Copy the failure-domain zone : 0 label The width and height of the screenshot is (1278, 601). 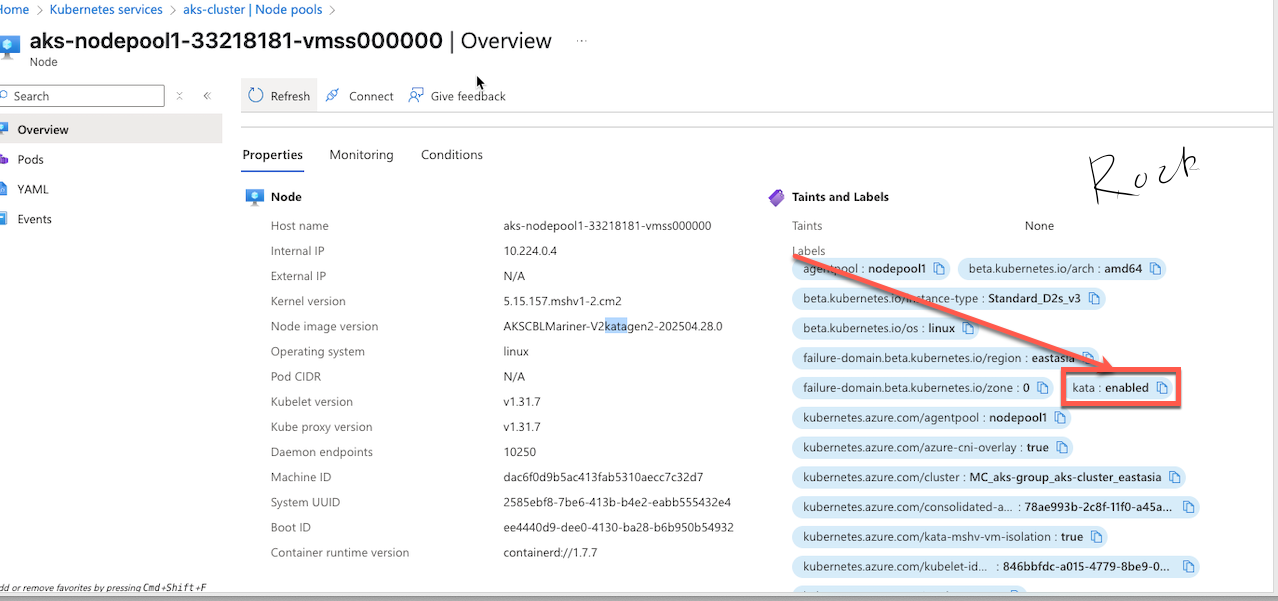tap(1042, 388)
